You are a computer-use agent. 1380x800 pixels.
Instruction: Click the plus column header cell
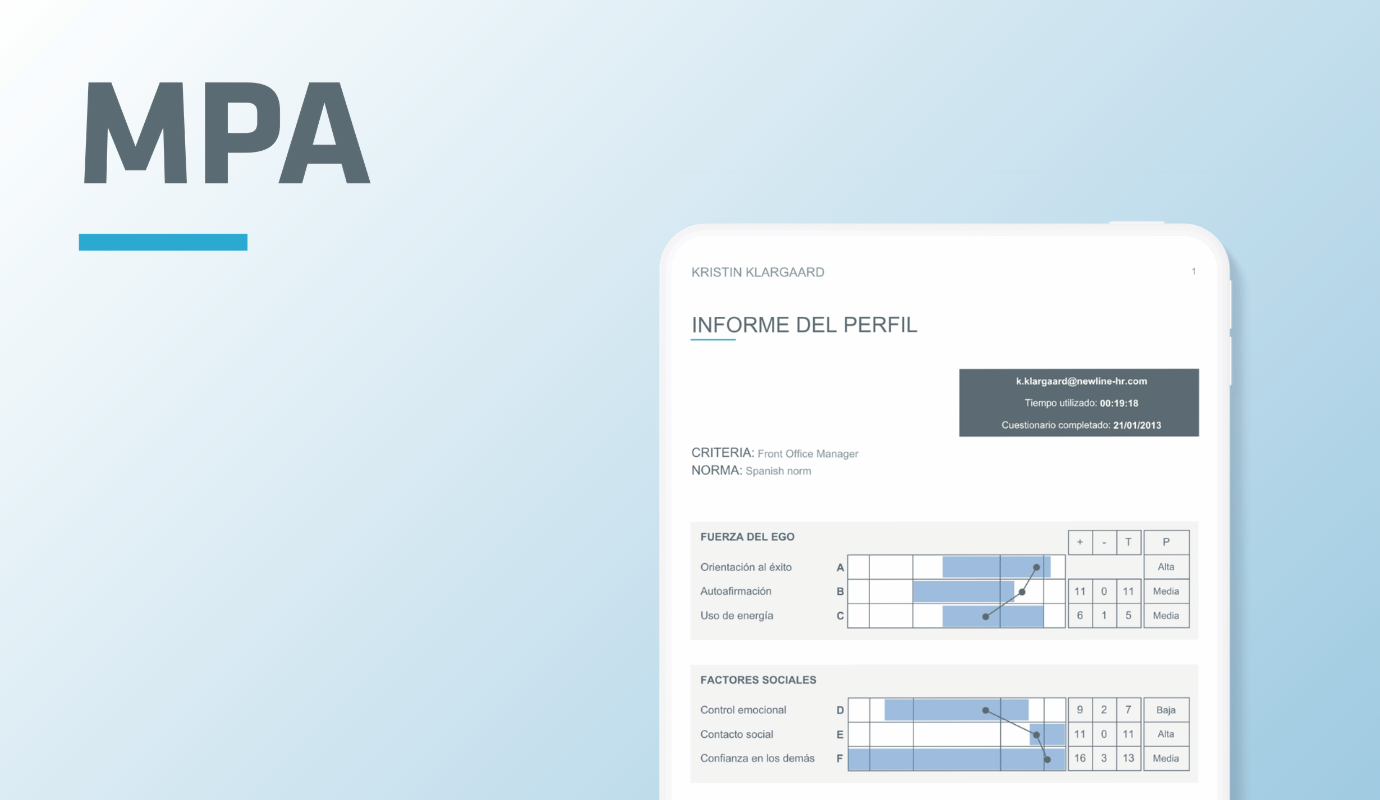tap(1080, 542)
